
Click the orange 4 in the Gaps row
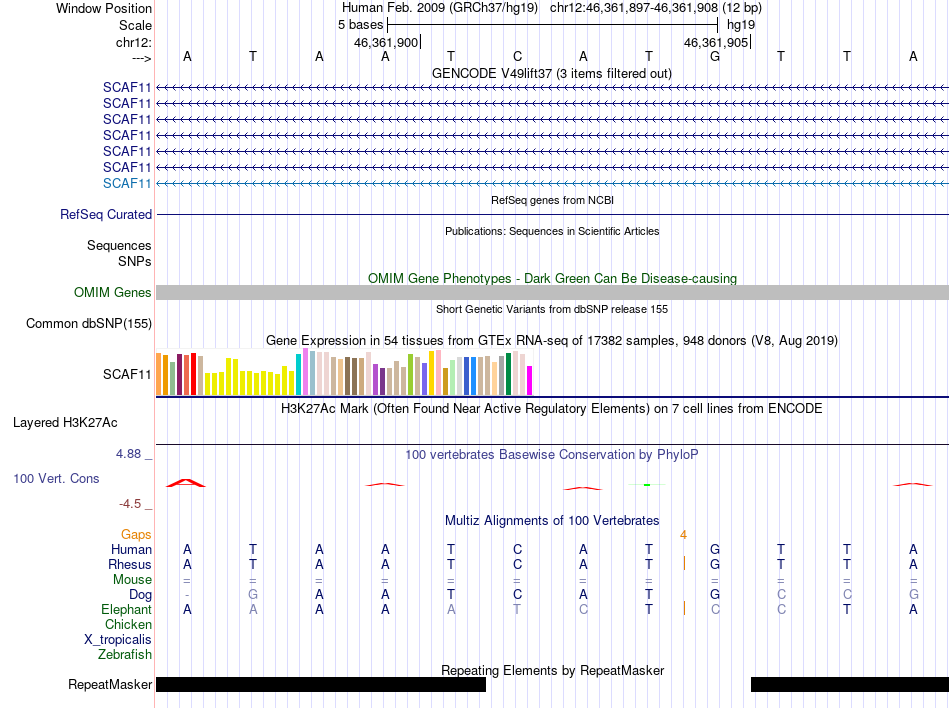coord(683,535)
